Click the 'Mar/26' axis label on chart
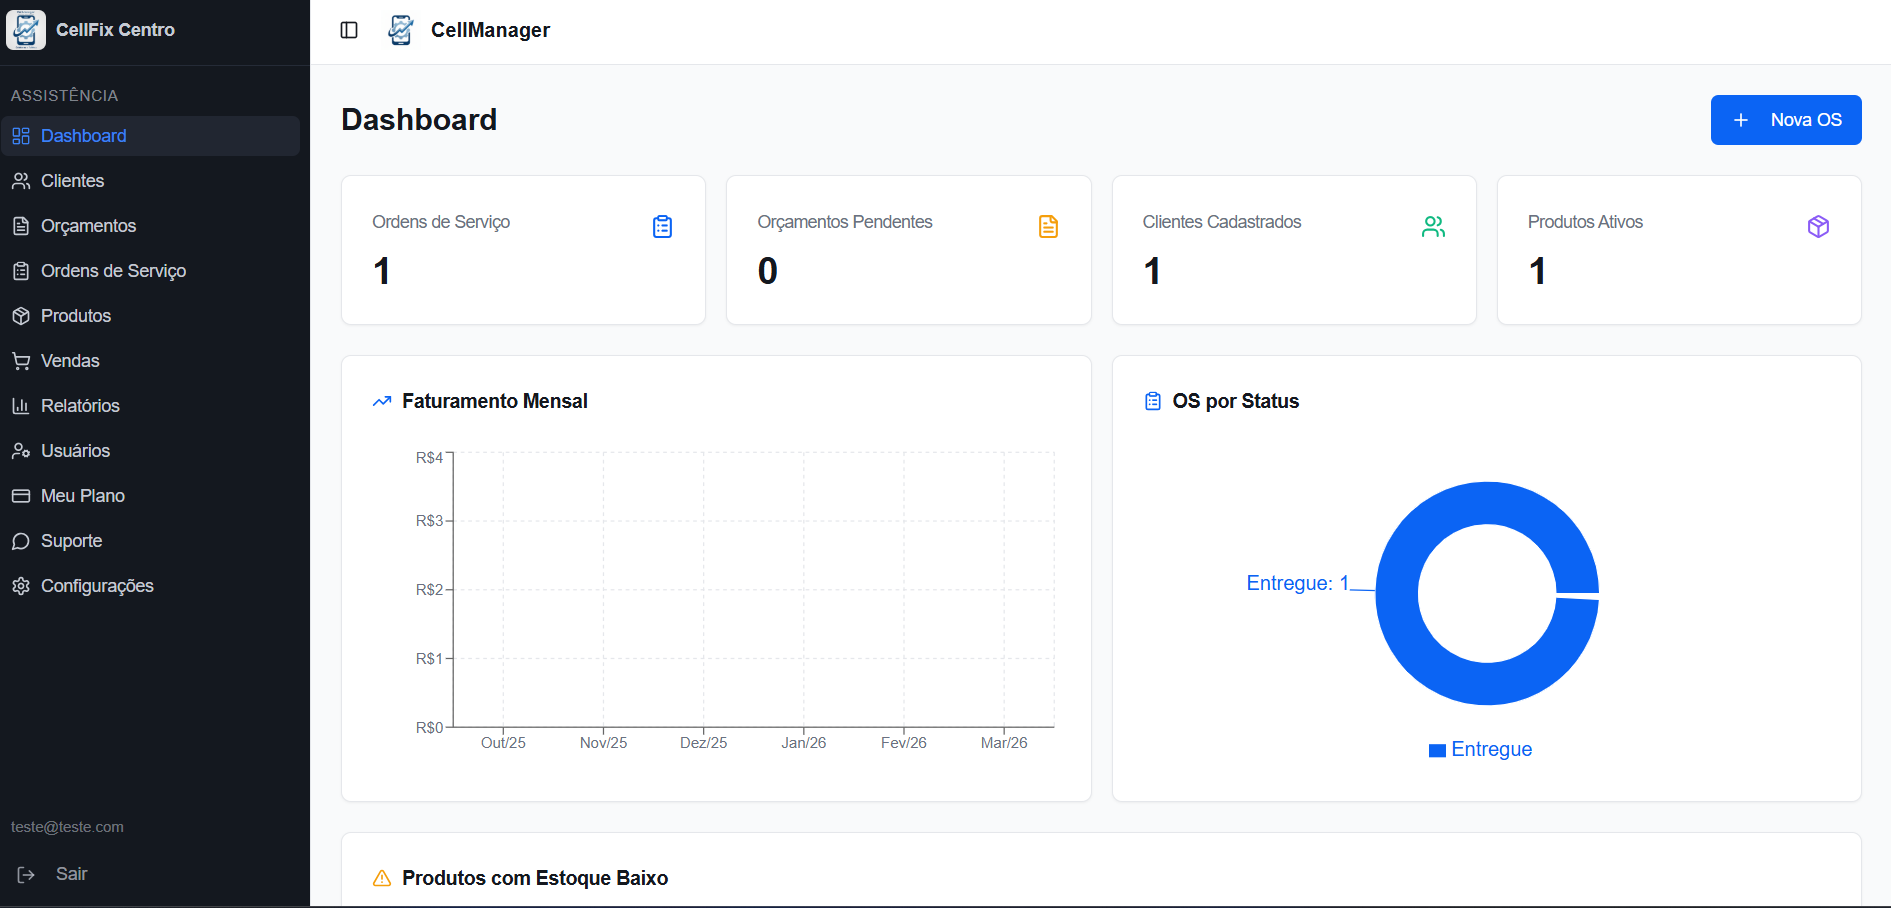This screenshot has width=1891, height=908. (1004, 743)
